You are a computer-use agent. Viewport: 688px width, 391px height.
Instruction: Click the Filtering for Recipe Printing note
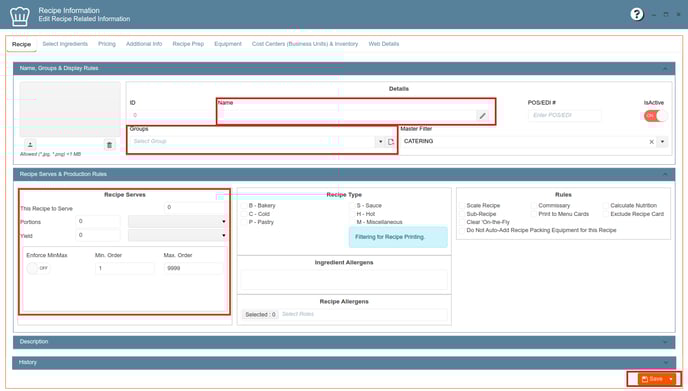(x=398, y=237)
